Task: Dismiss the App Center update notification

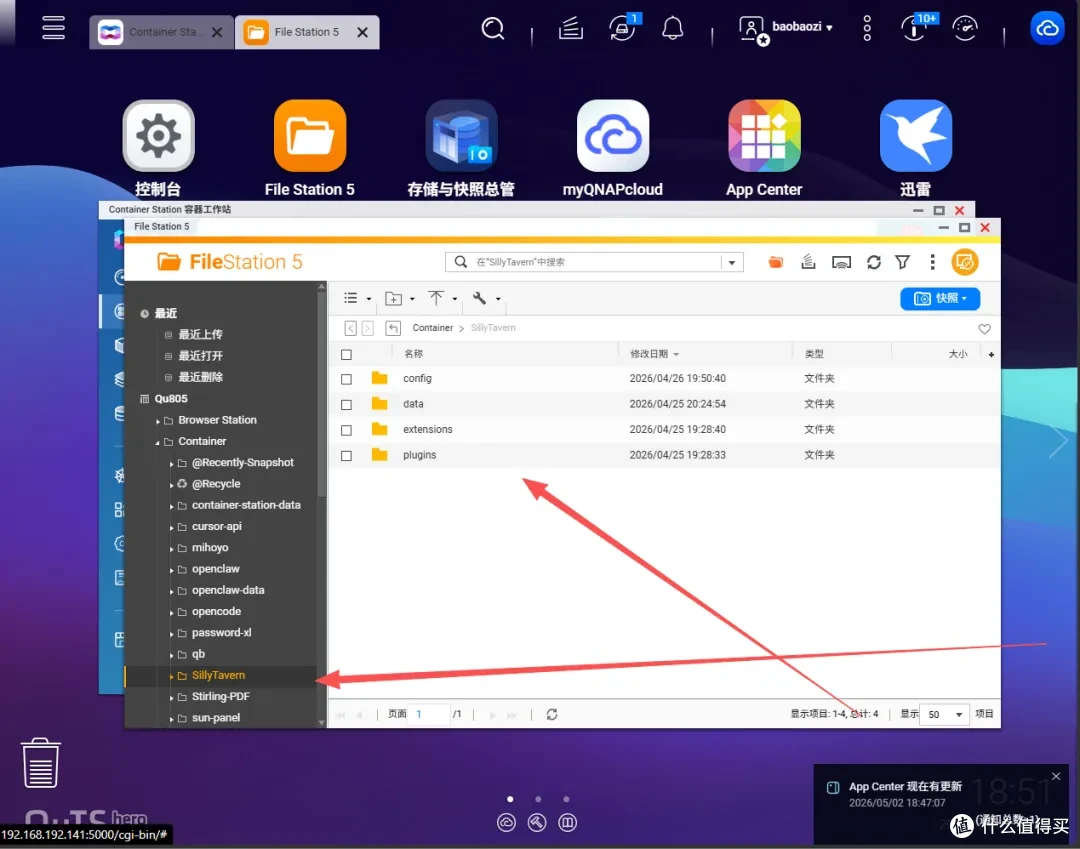Action: 1056,776
